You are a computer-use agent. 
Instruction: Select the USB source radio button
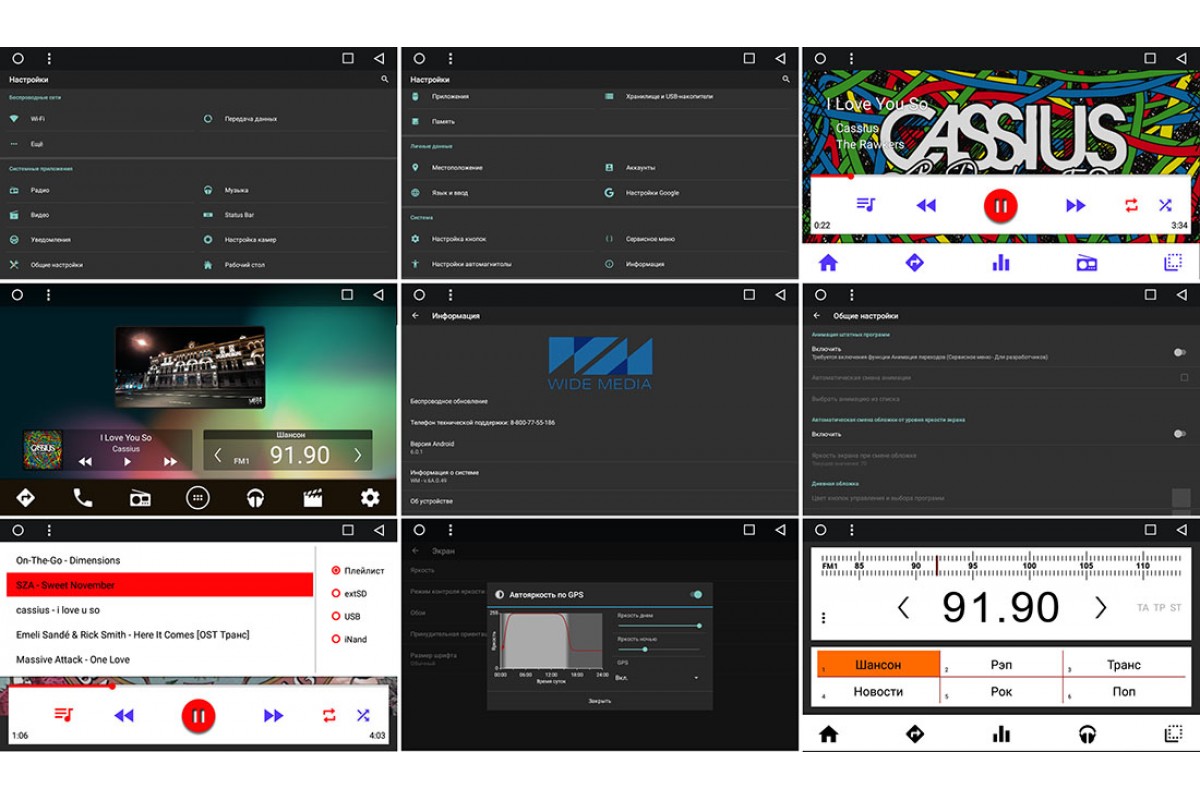click(335, 617)
